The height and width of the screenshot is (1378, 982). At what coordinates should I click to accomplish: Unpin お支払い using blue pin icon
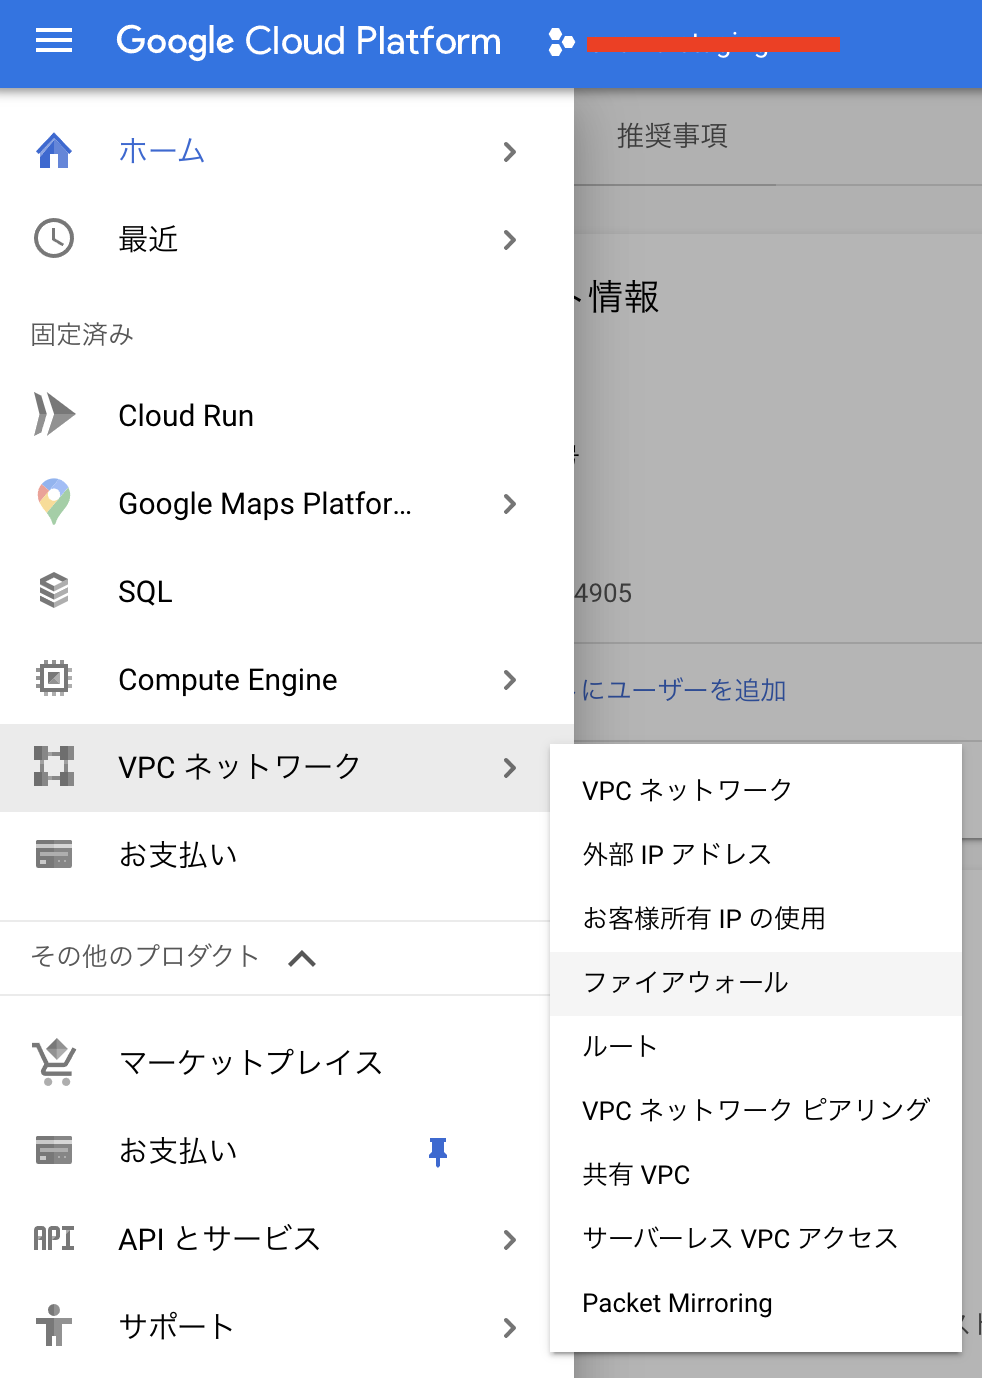[438, 1152]
